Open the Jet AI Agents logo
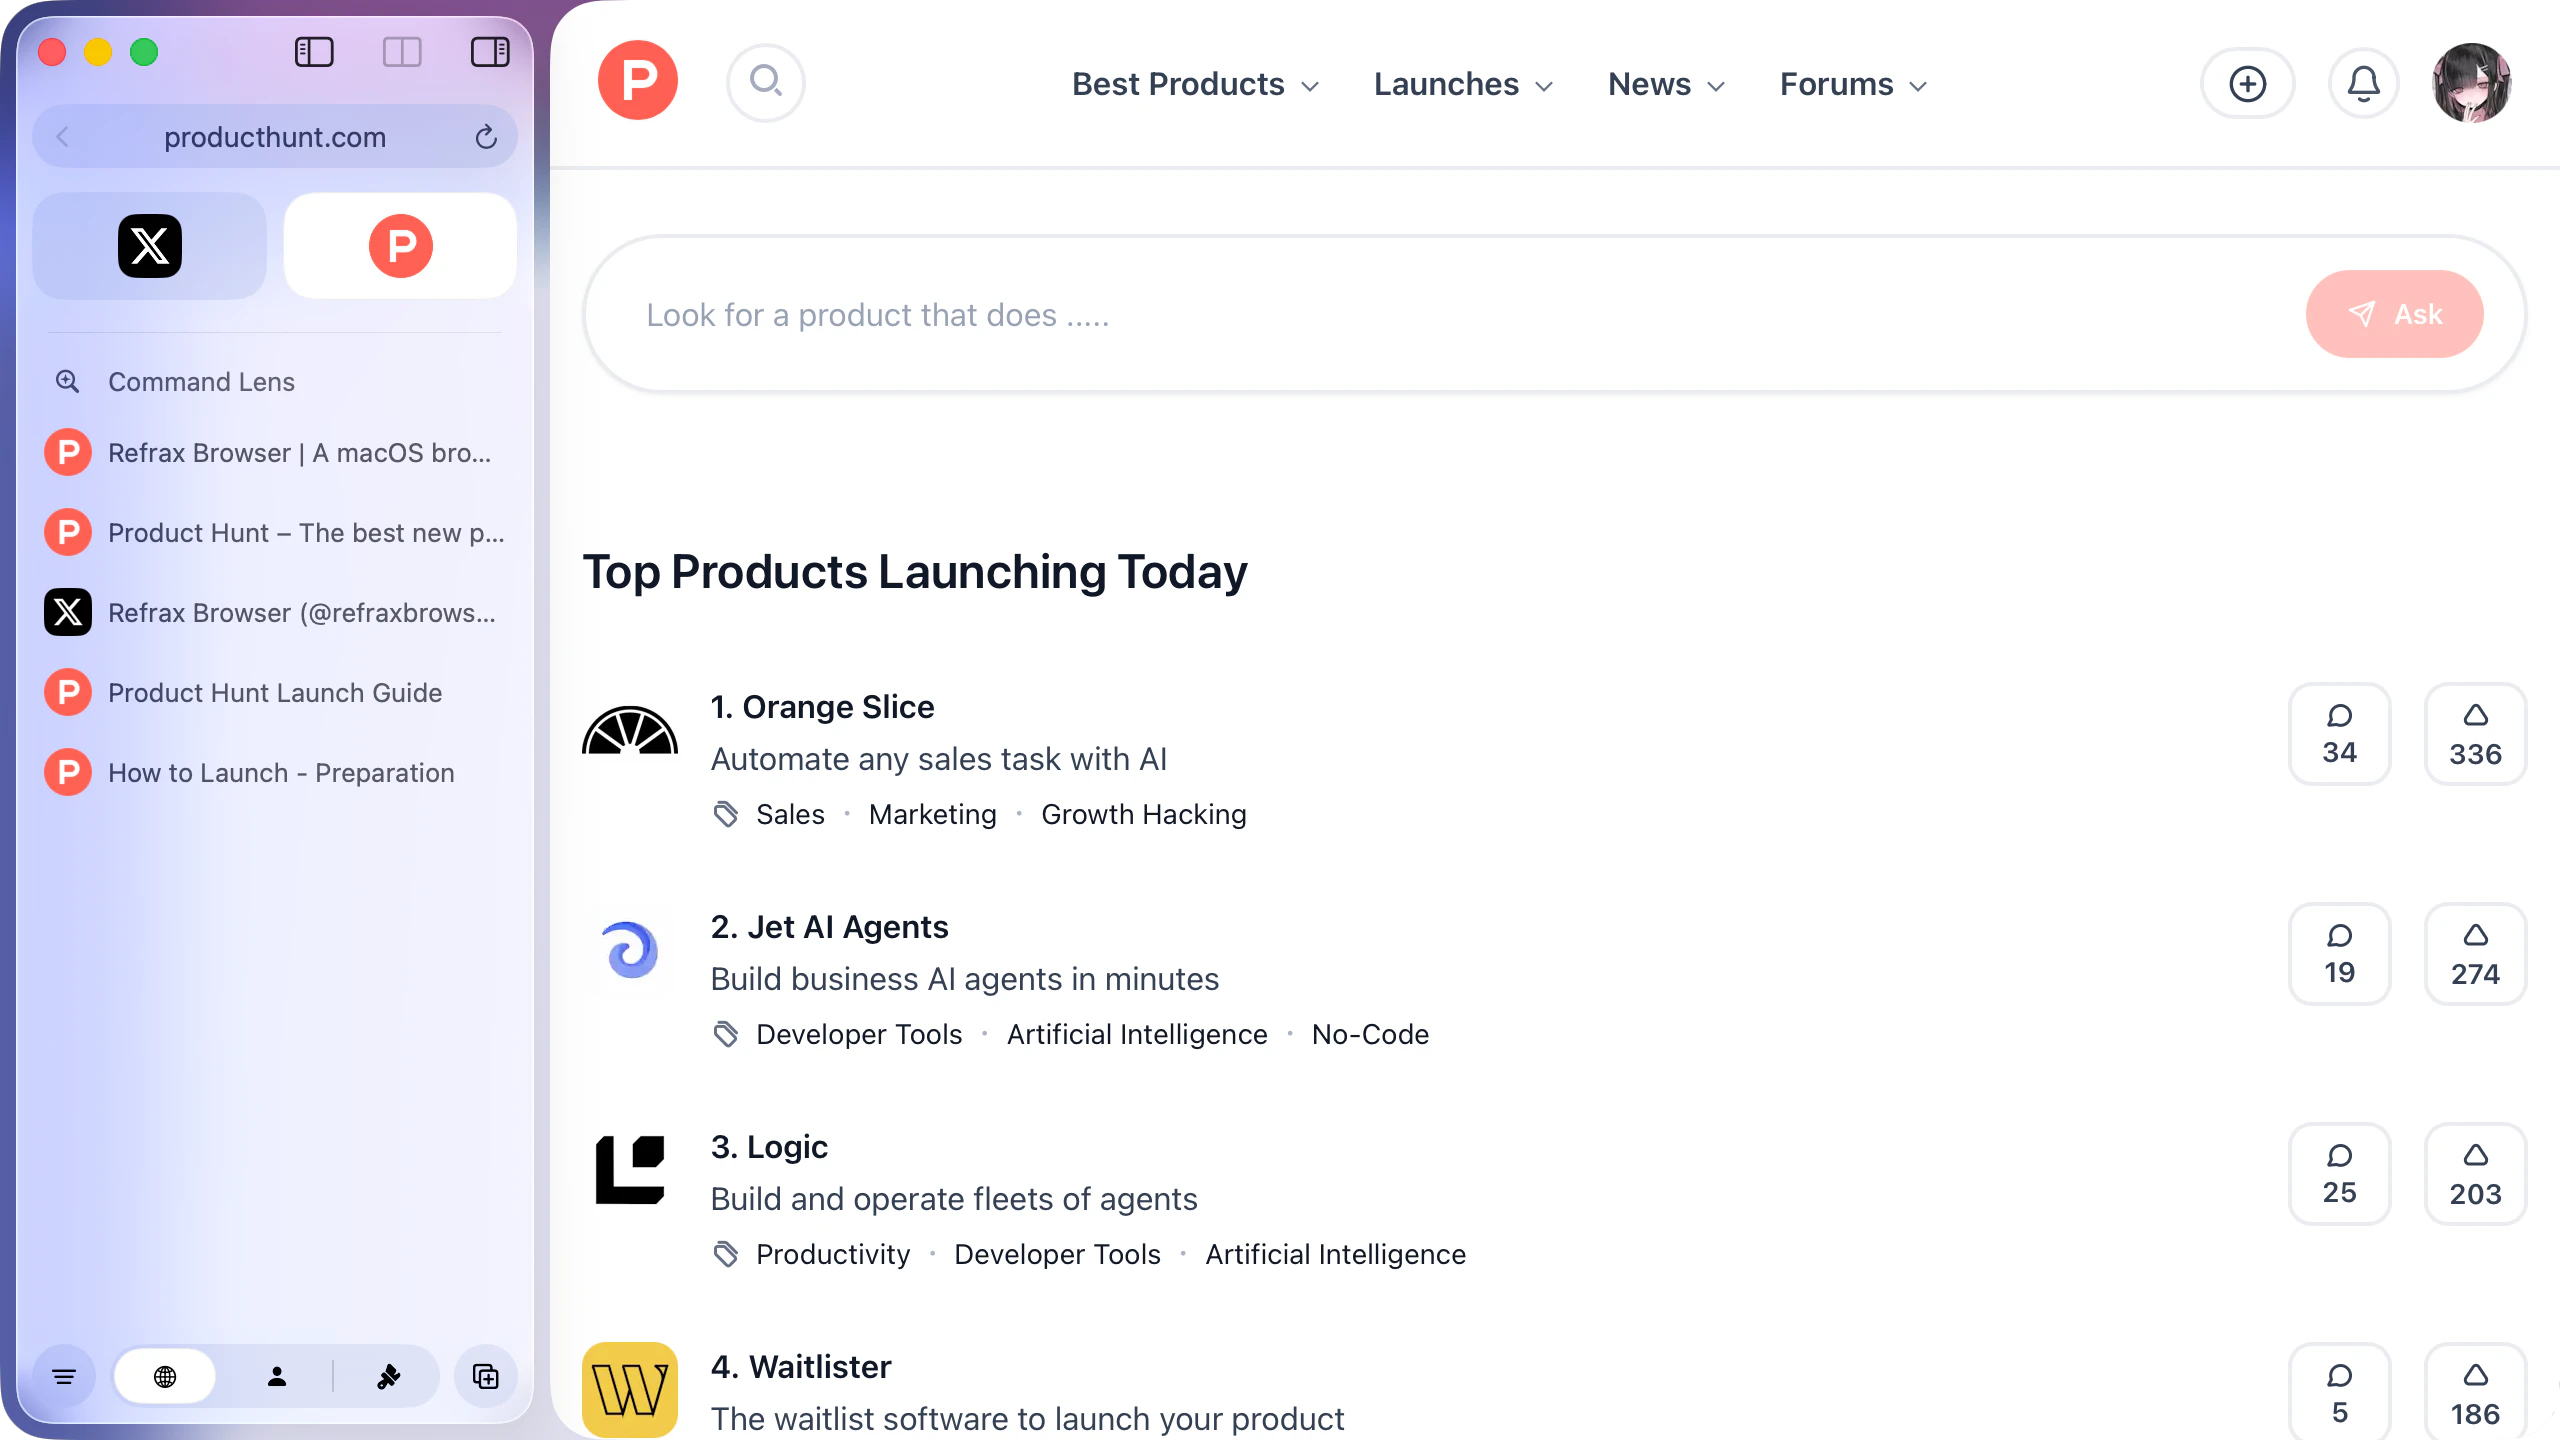Image resolution: width=2560 pixels, height=1440 pixels. (x=630, y=950)
